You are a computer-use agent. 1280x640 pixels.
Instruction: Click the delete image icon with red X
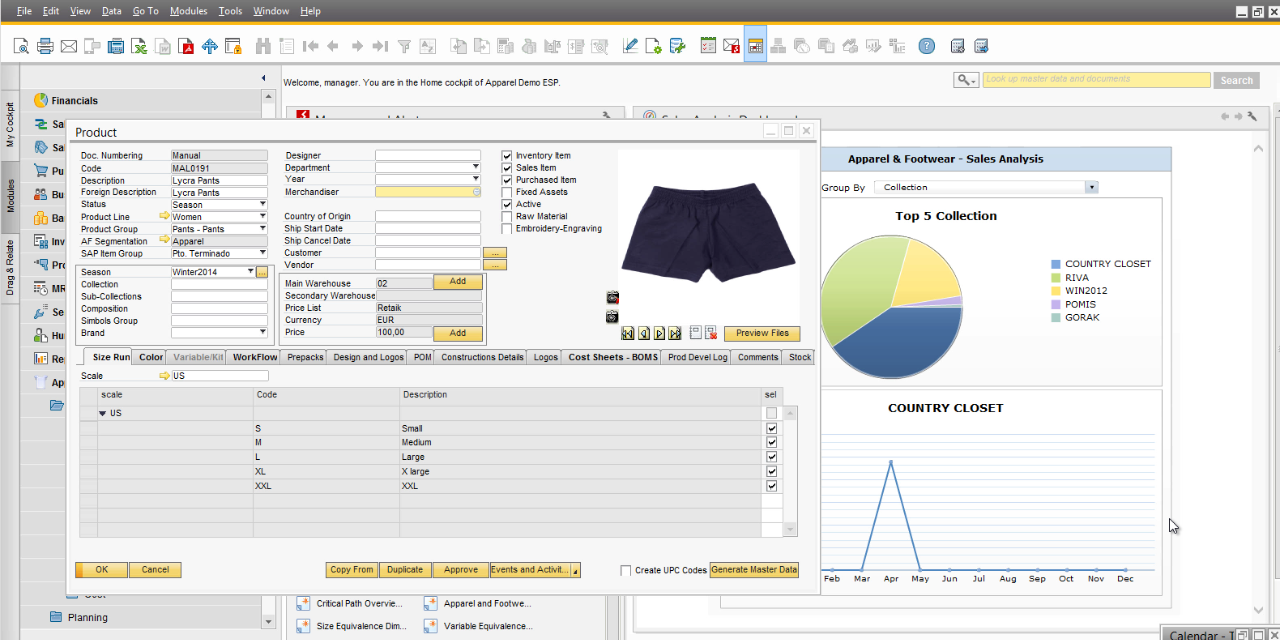click(x=711, y=333)
